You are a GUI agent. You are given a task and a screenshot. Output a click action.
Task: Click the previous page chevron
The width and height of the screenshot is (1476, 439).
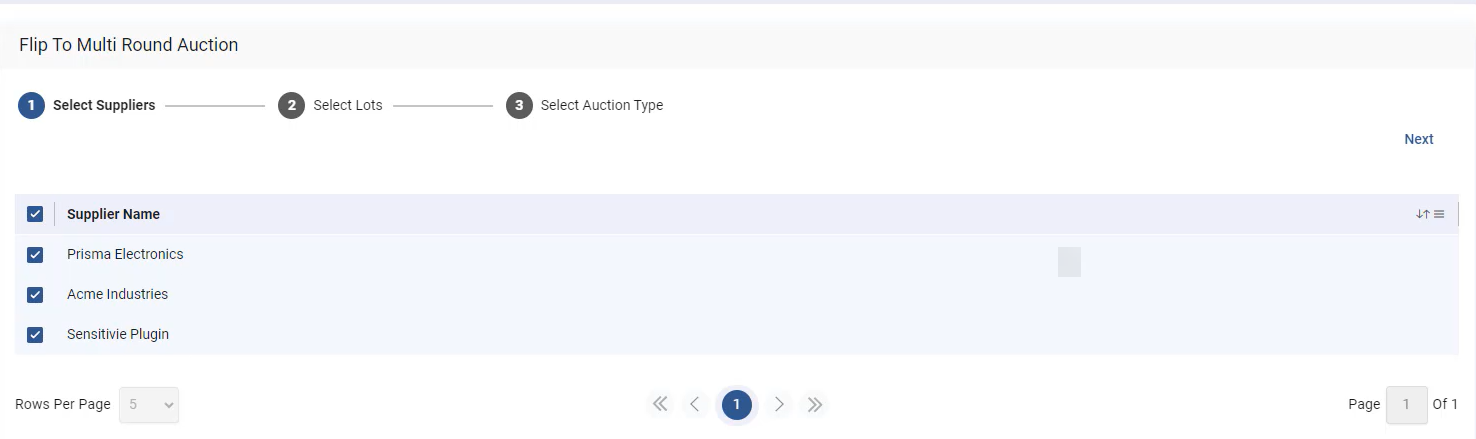click(x=695, y=404)
